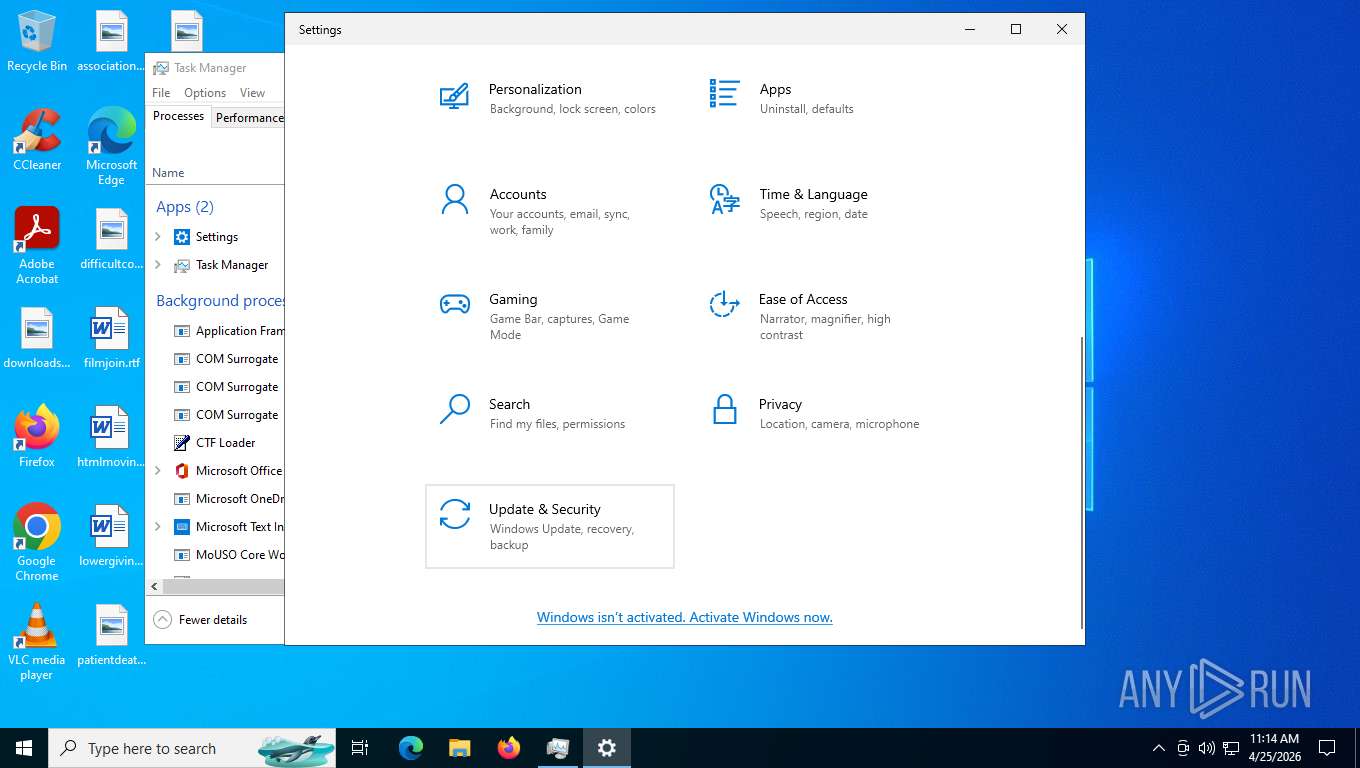This screenshot has height=768, width=1360.
Task: Expand the Microsoft Office process row
Action: (158, 471)
